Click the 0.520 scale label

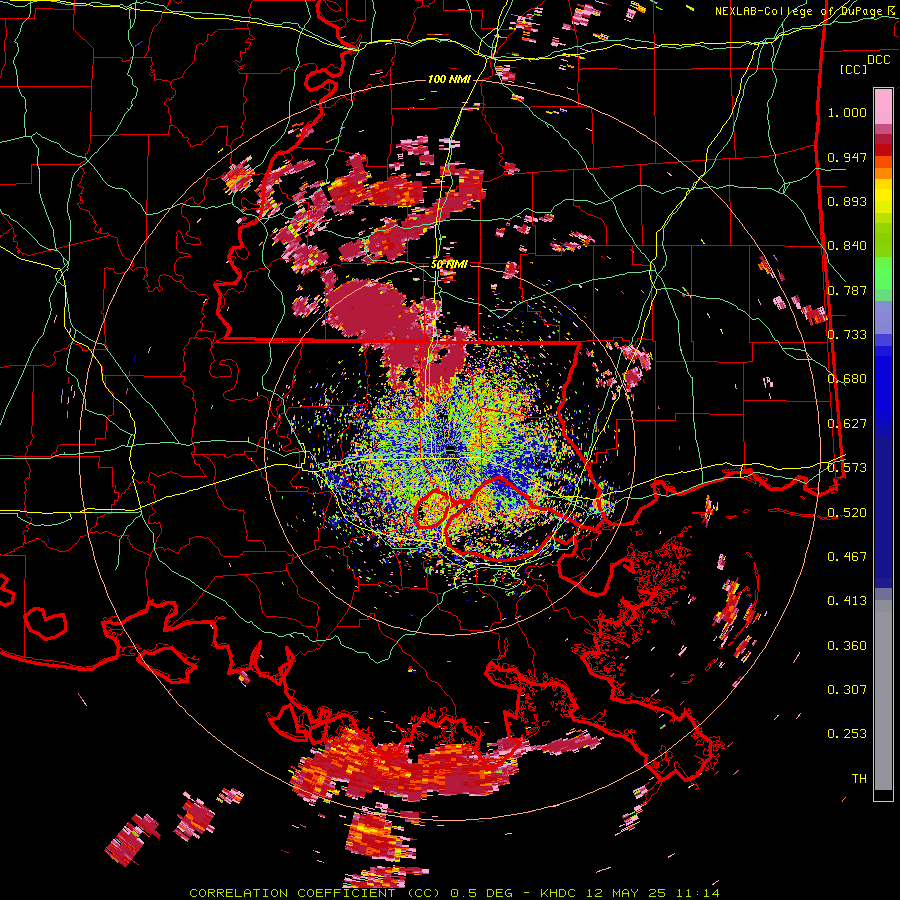tap(847, 513)
